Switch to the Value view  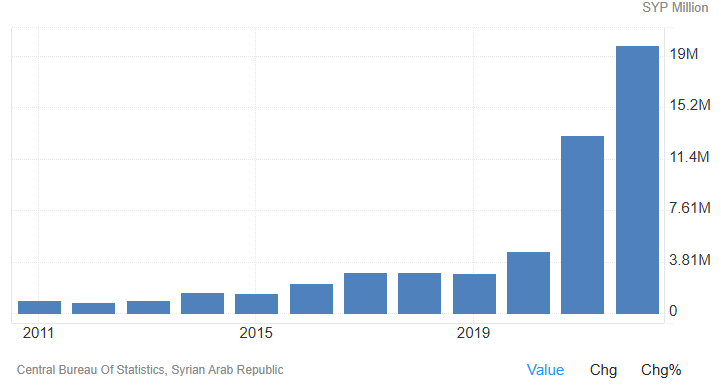[545, 370]
